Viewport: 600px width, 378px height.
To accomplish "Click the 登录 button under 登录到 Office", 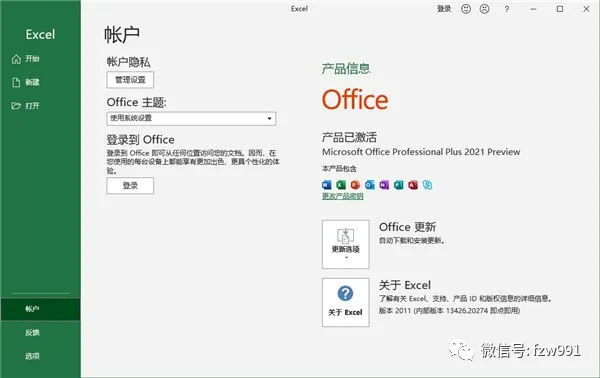I will [x=130, y=186].
